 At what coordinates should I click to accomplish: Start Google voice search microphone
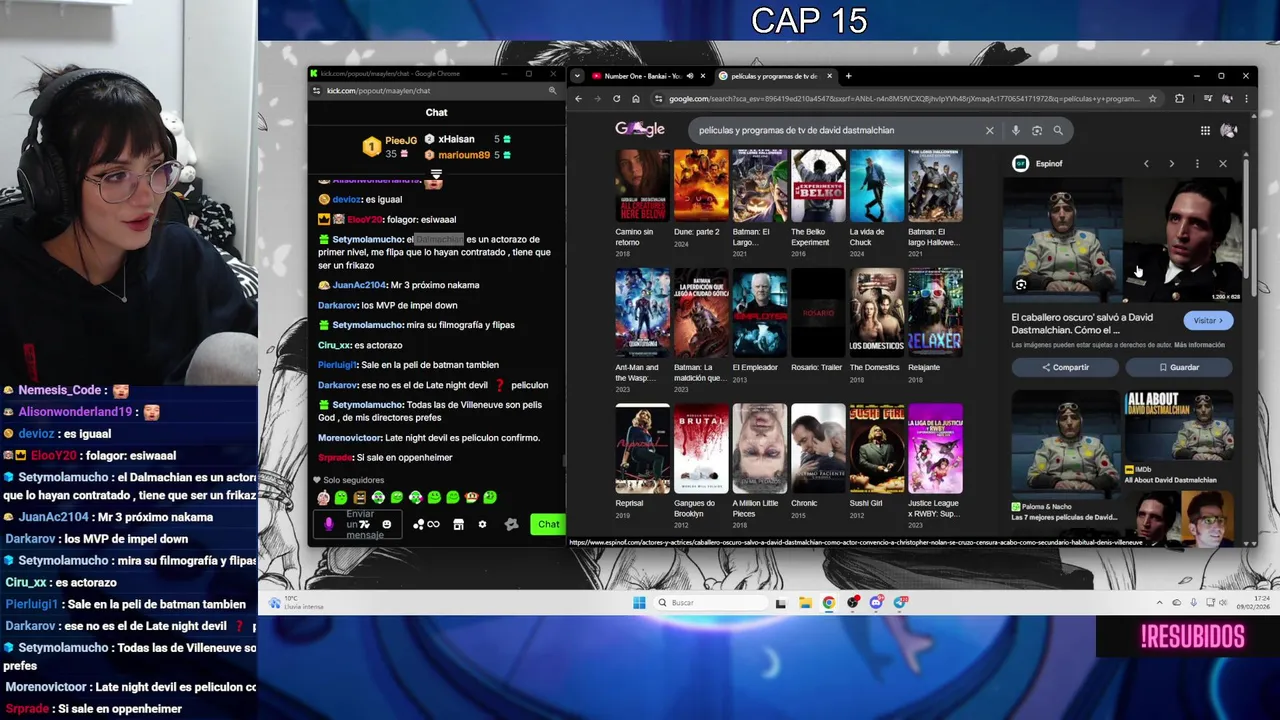point(1015,130)
